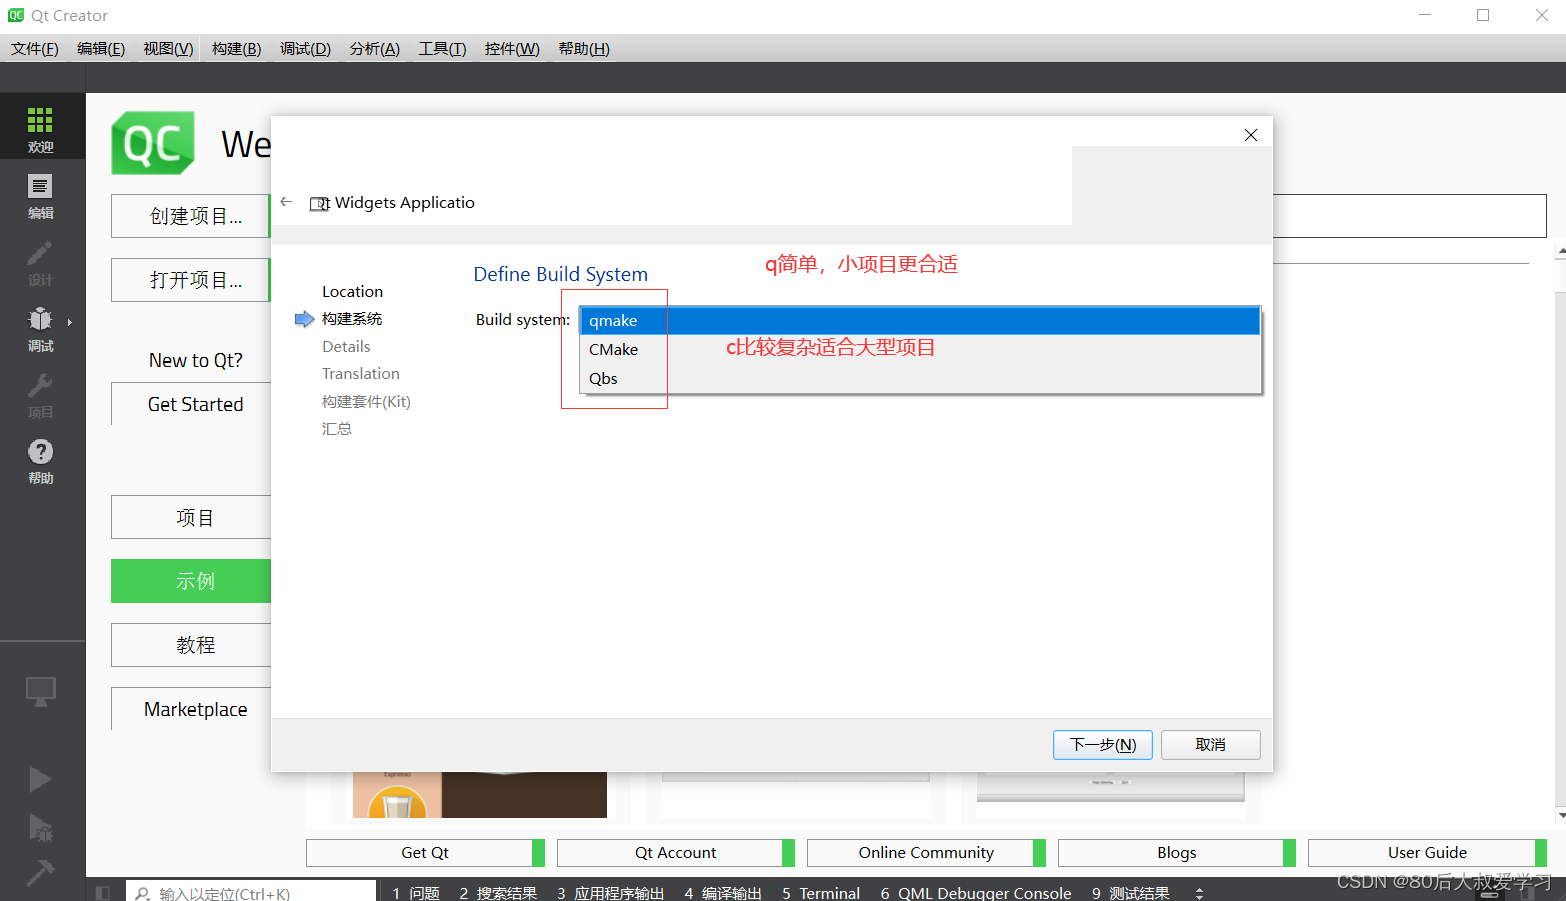Image resolution: width=1566 pixels, height=901 pixels.
Task: Choose Qbs from the build system list
Action: coord(920,378)
